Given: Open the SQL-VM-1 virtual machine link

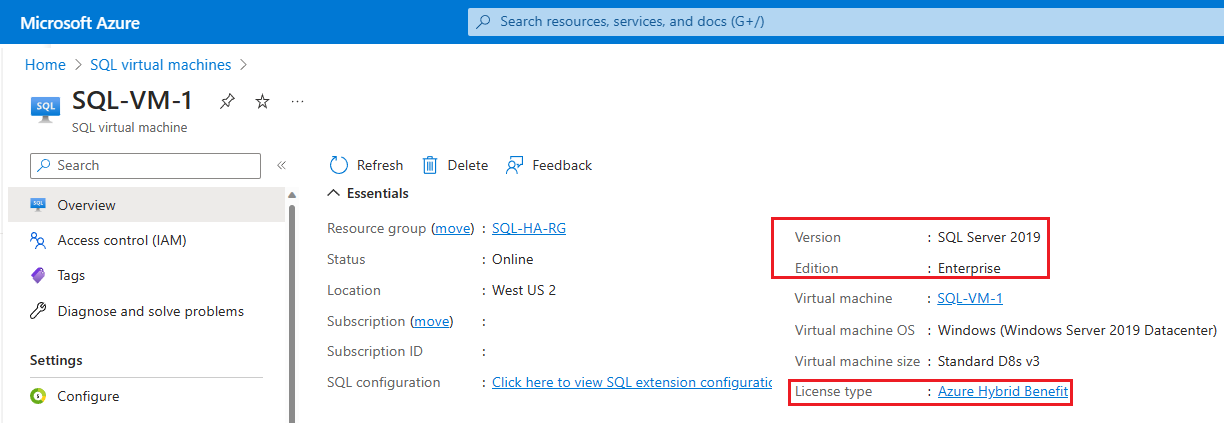Looking at the screenshot, I should click(x=970, y=298).
